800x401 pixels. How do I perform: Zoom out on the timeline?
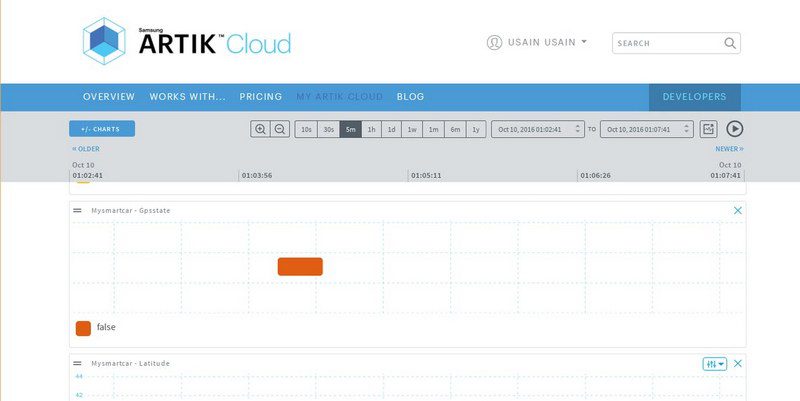280,129
